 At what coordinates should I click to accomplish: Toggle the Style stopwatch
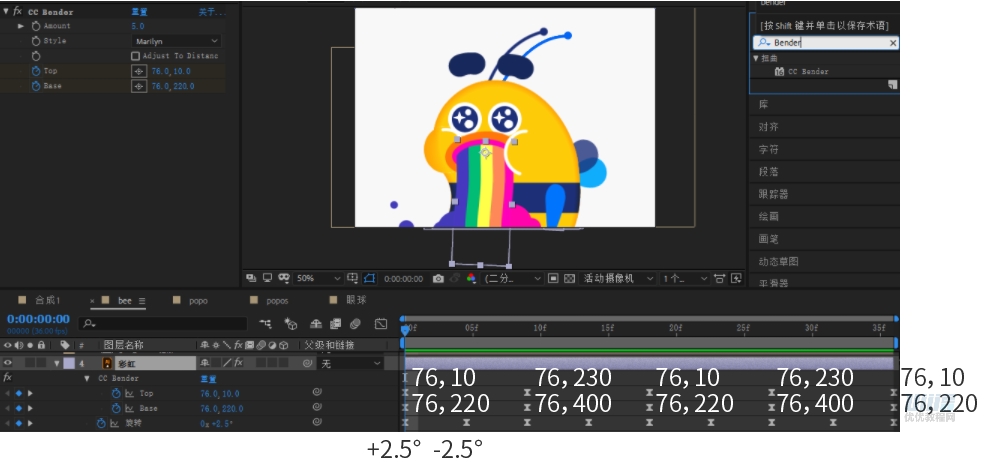(36, 41)
